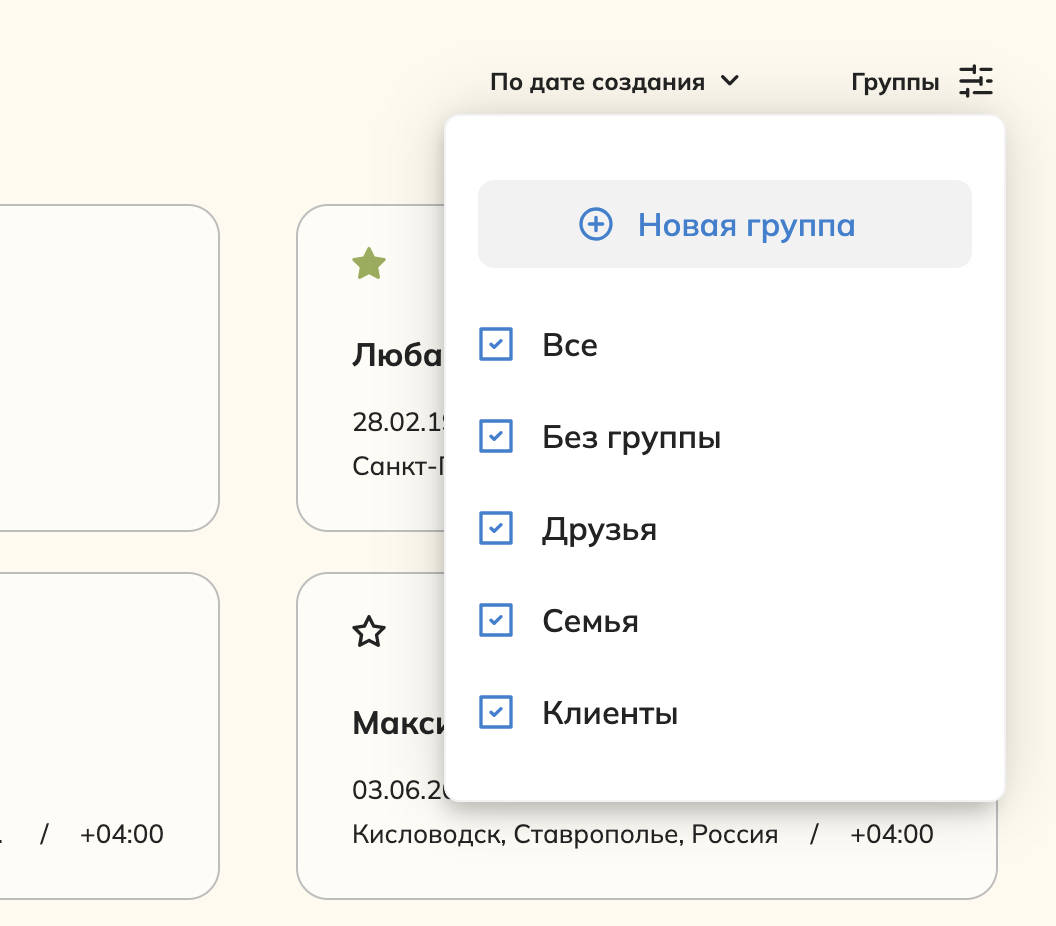
Task: Unfavorite the green star on Люба card
Action: [x=369, y=263]
